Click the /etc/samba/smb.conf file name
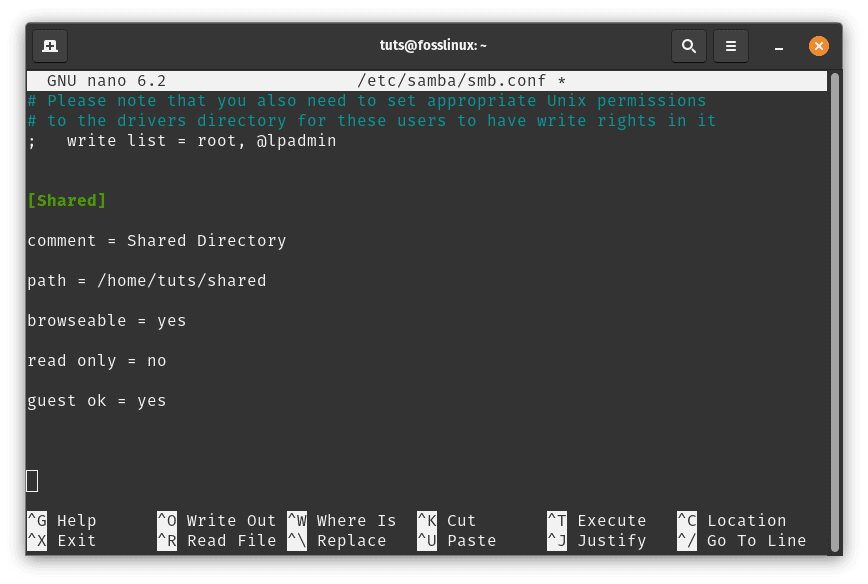Viewport: 868px width, 584px height. [452, 81]
